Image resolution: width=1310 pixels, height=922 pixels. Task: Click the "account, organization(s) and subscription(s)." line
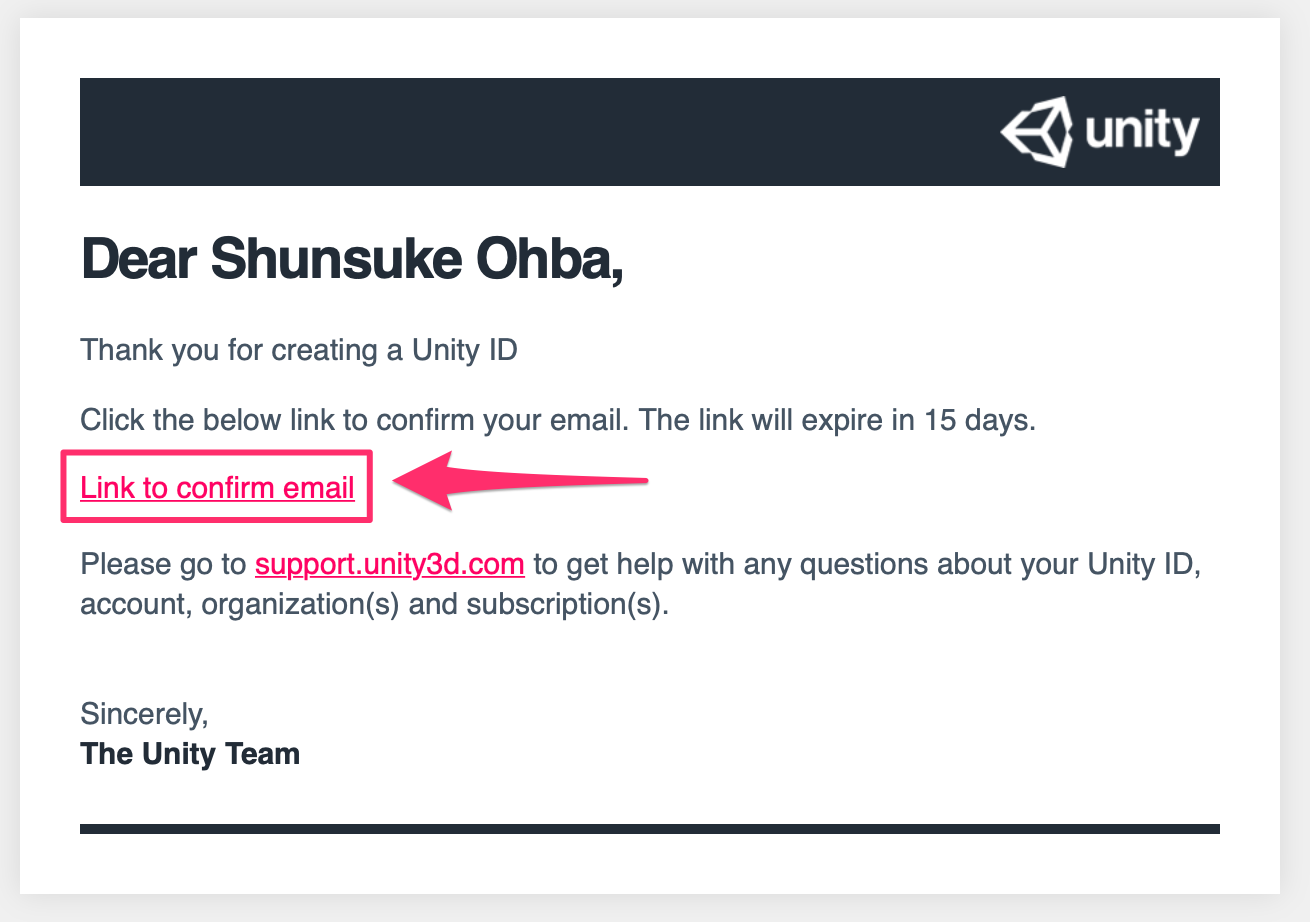373,605
